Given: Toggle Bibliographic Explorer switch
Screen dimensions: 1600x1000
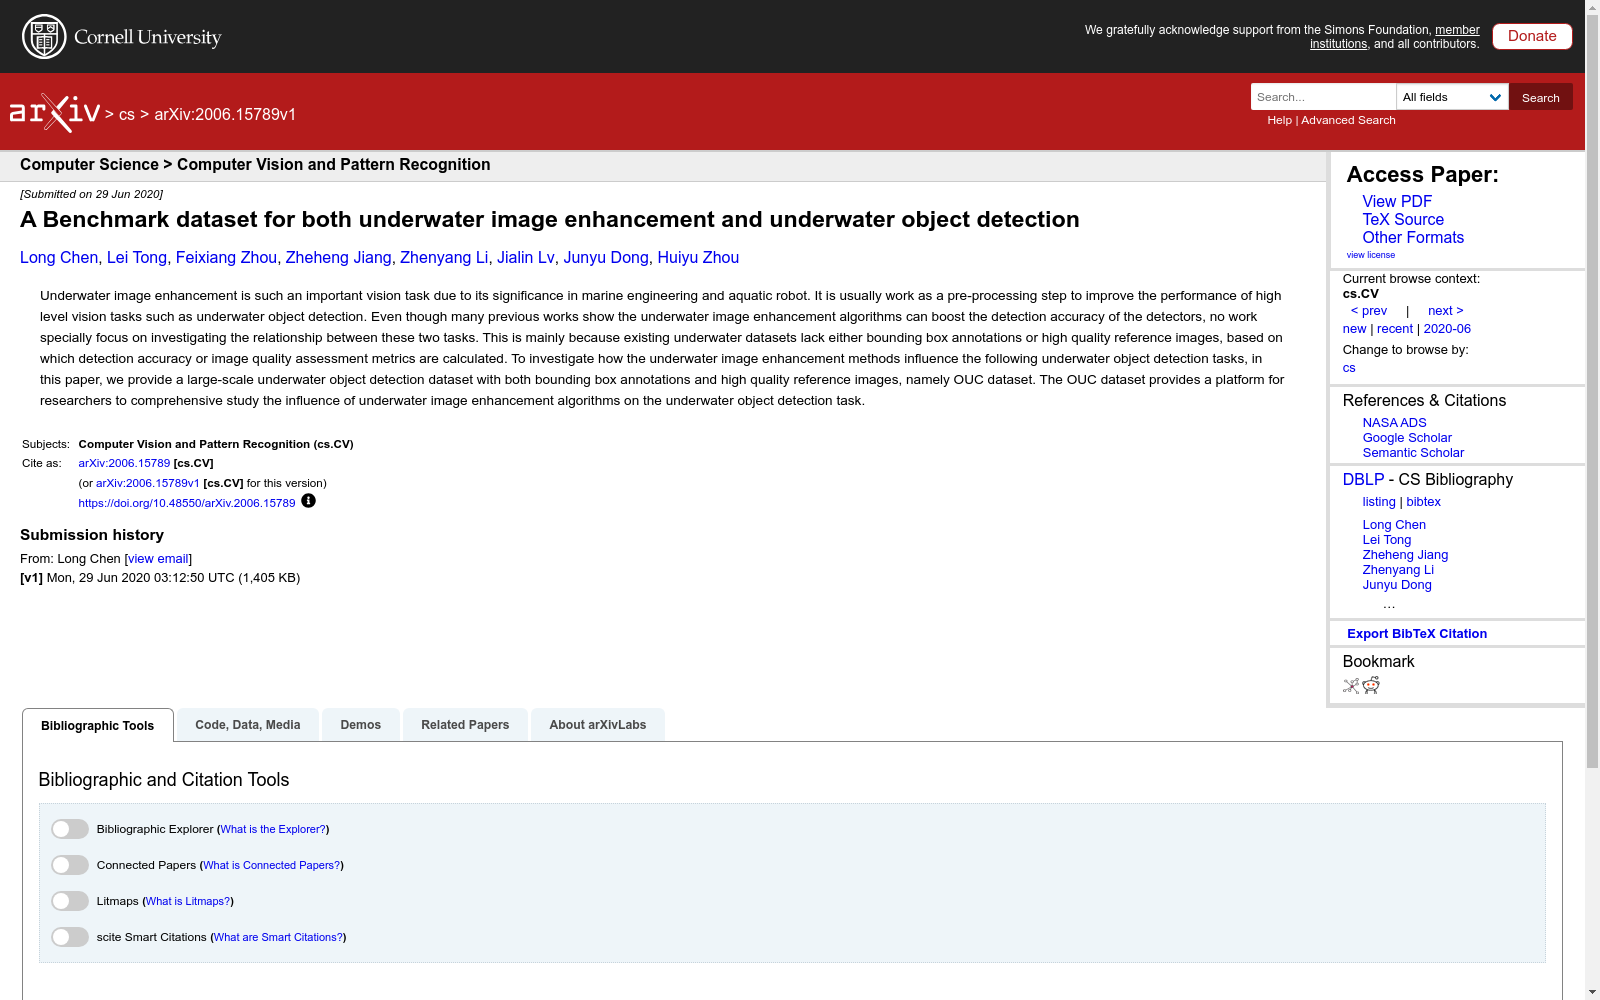Looking at the screenshot, I should [x=70, y=829].
